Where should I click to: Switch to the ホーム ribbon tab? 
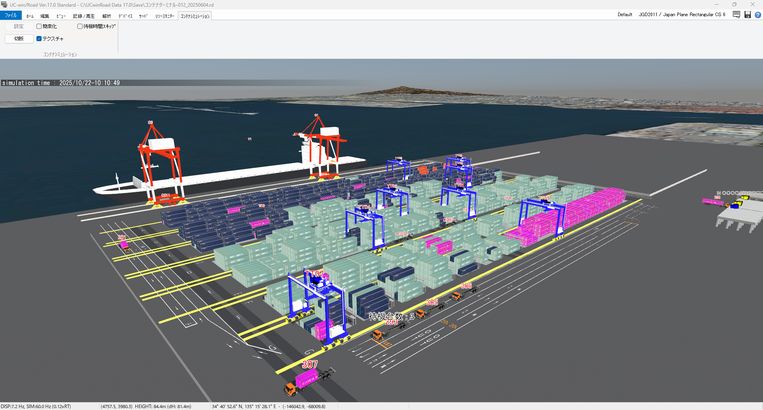click(30, 16)
